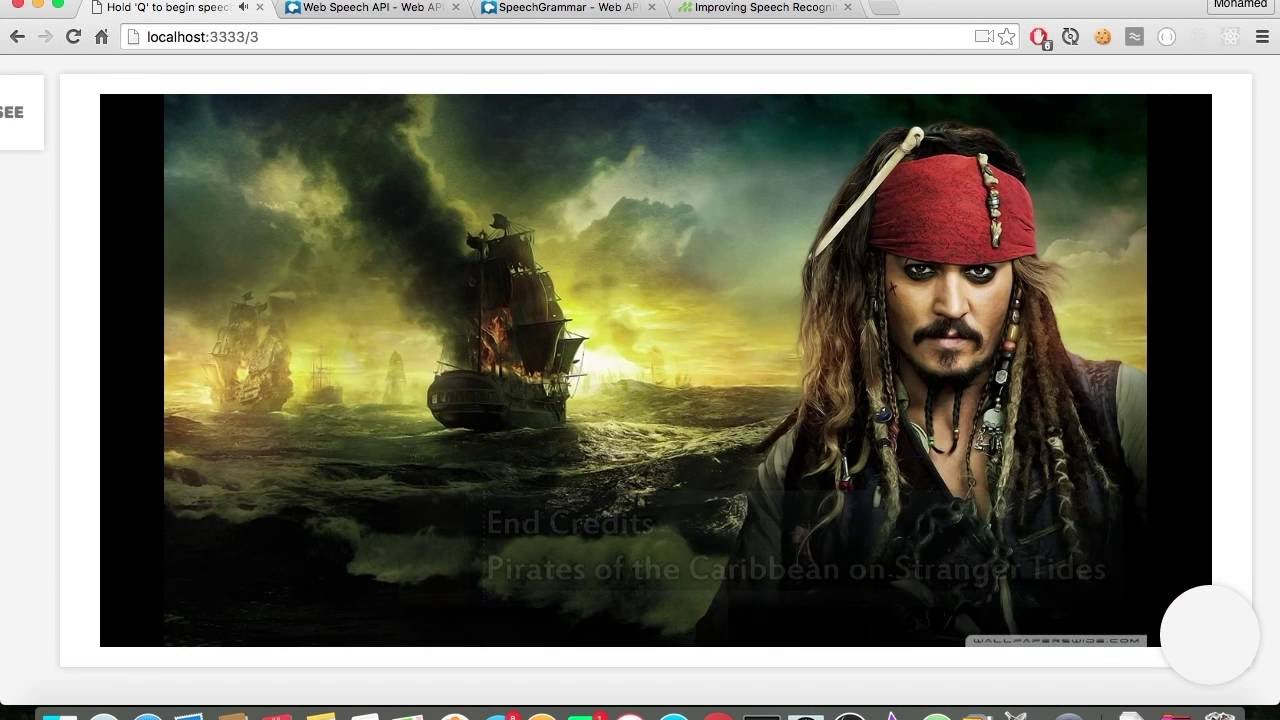The image size is (1280, 720).
Task: Close the Improving Speech Recognition tab
Action: point(848,8)
